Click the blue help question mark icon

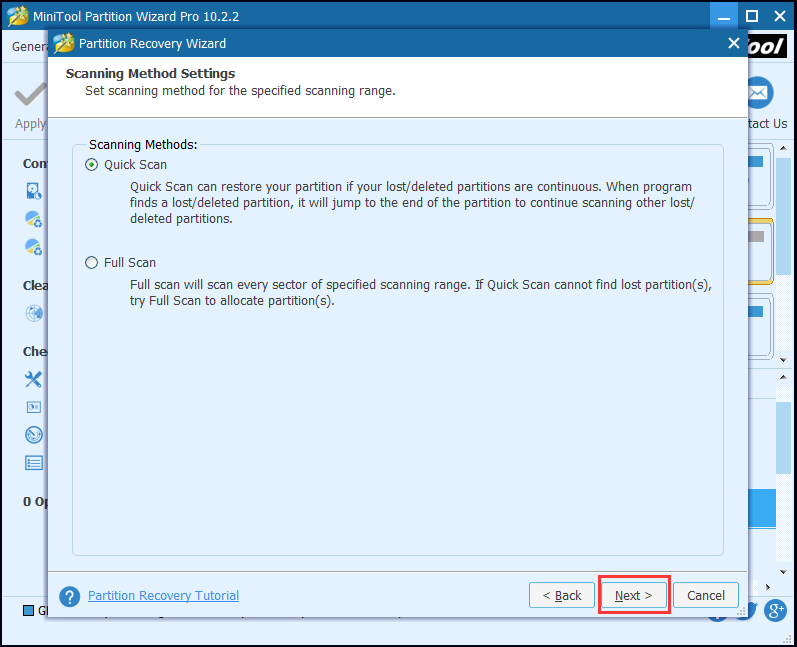(x=70, y=596)
